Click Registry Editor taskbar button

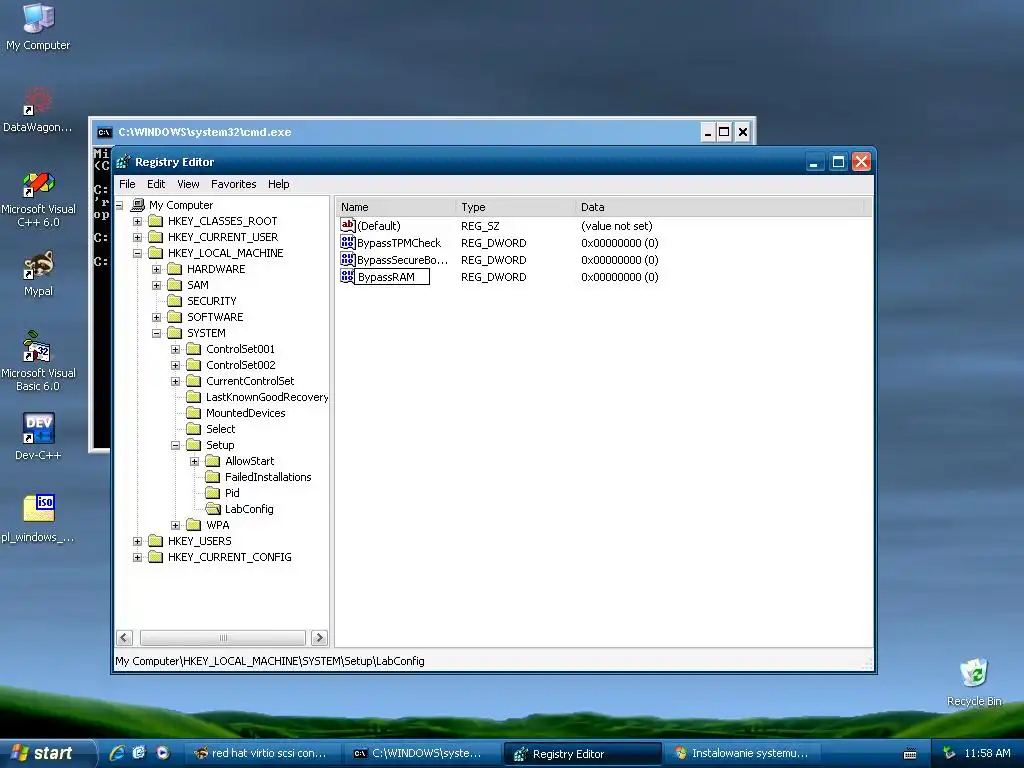583,753
